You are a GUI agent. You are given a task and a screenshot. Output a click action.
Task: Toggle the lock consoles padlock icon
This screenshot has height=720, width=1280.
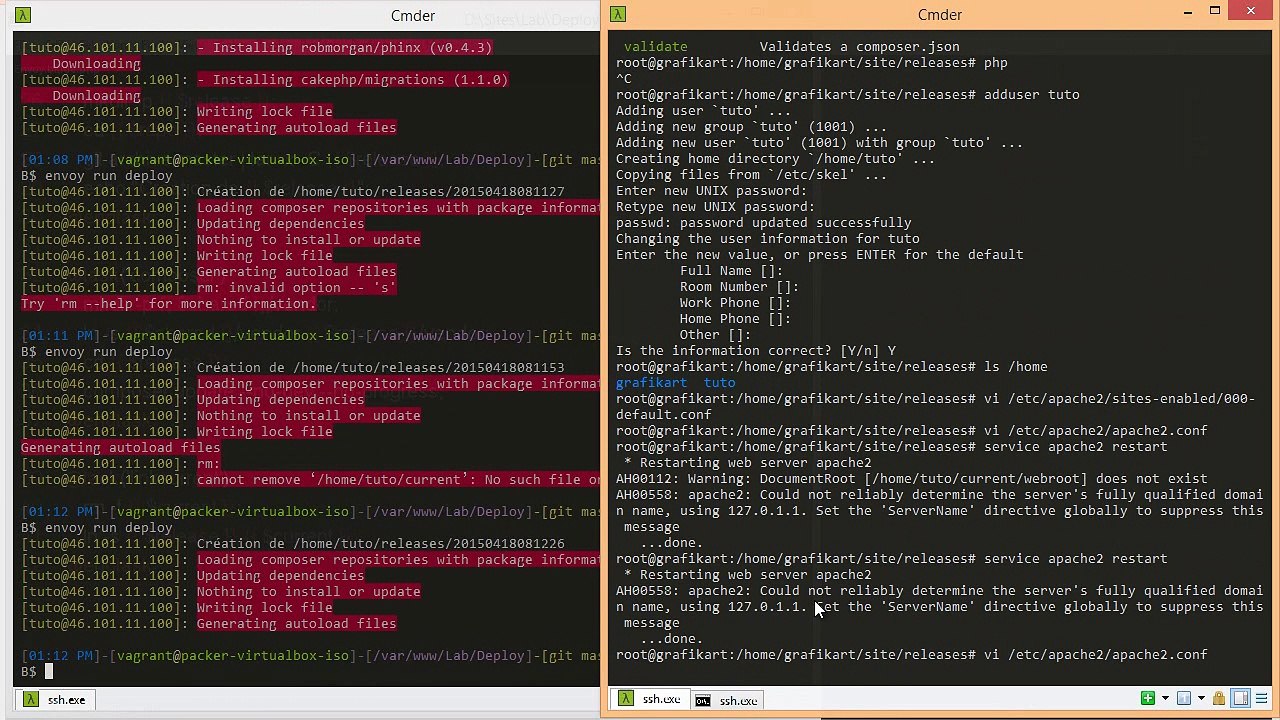click(1219, 698)
